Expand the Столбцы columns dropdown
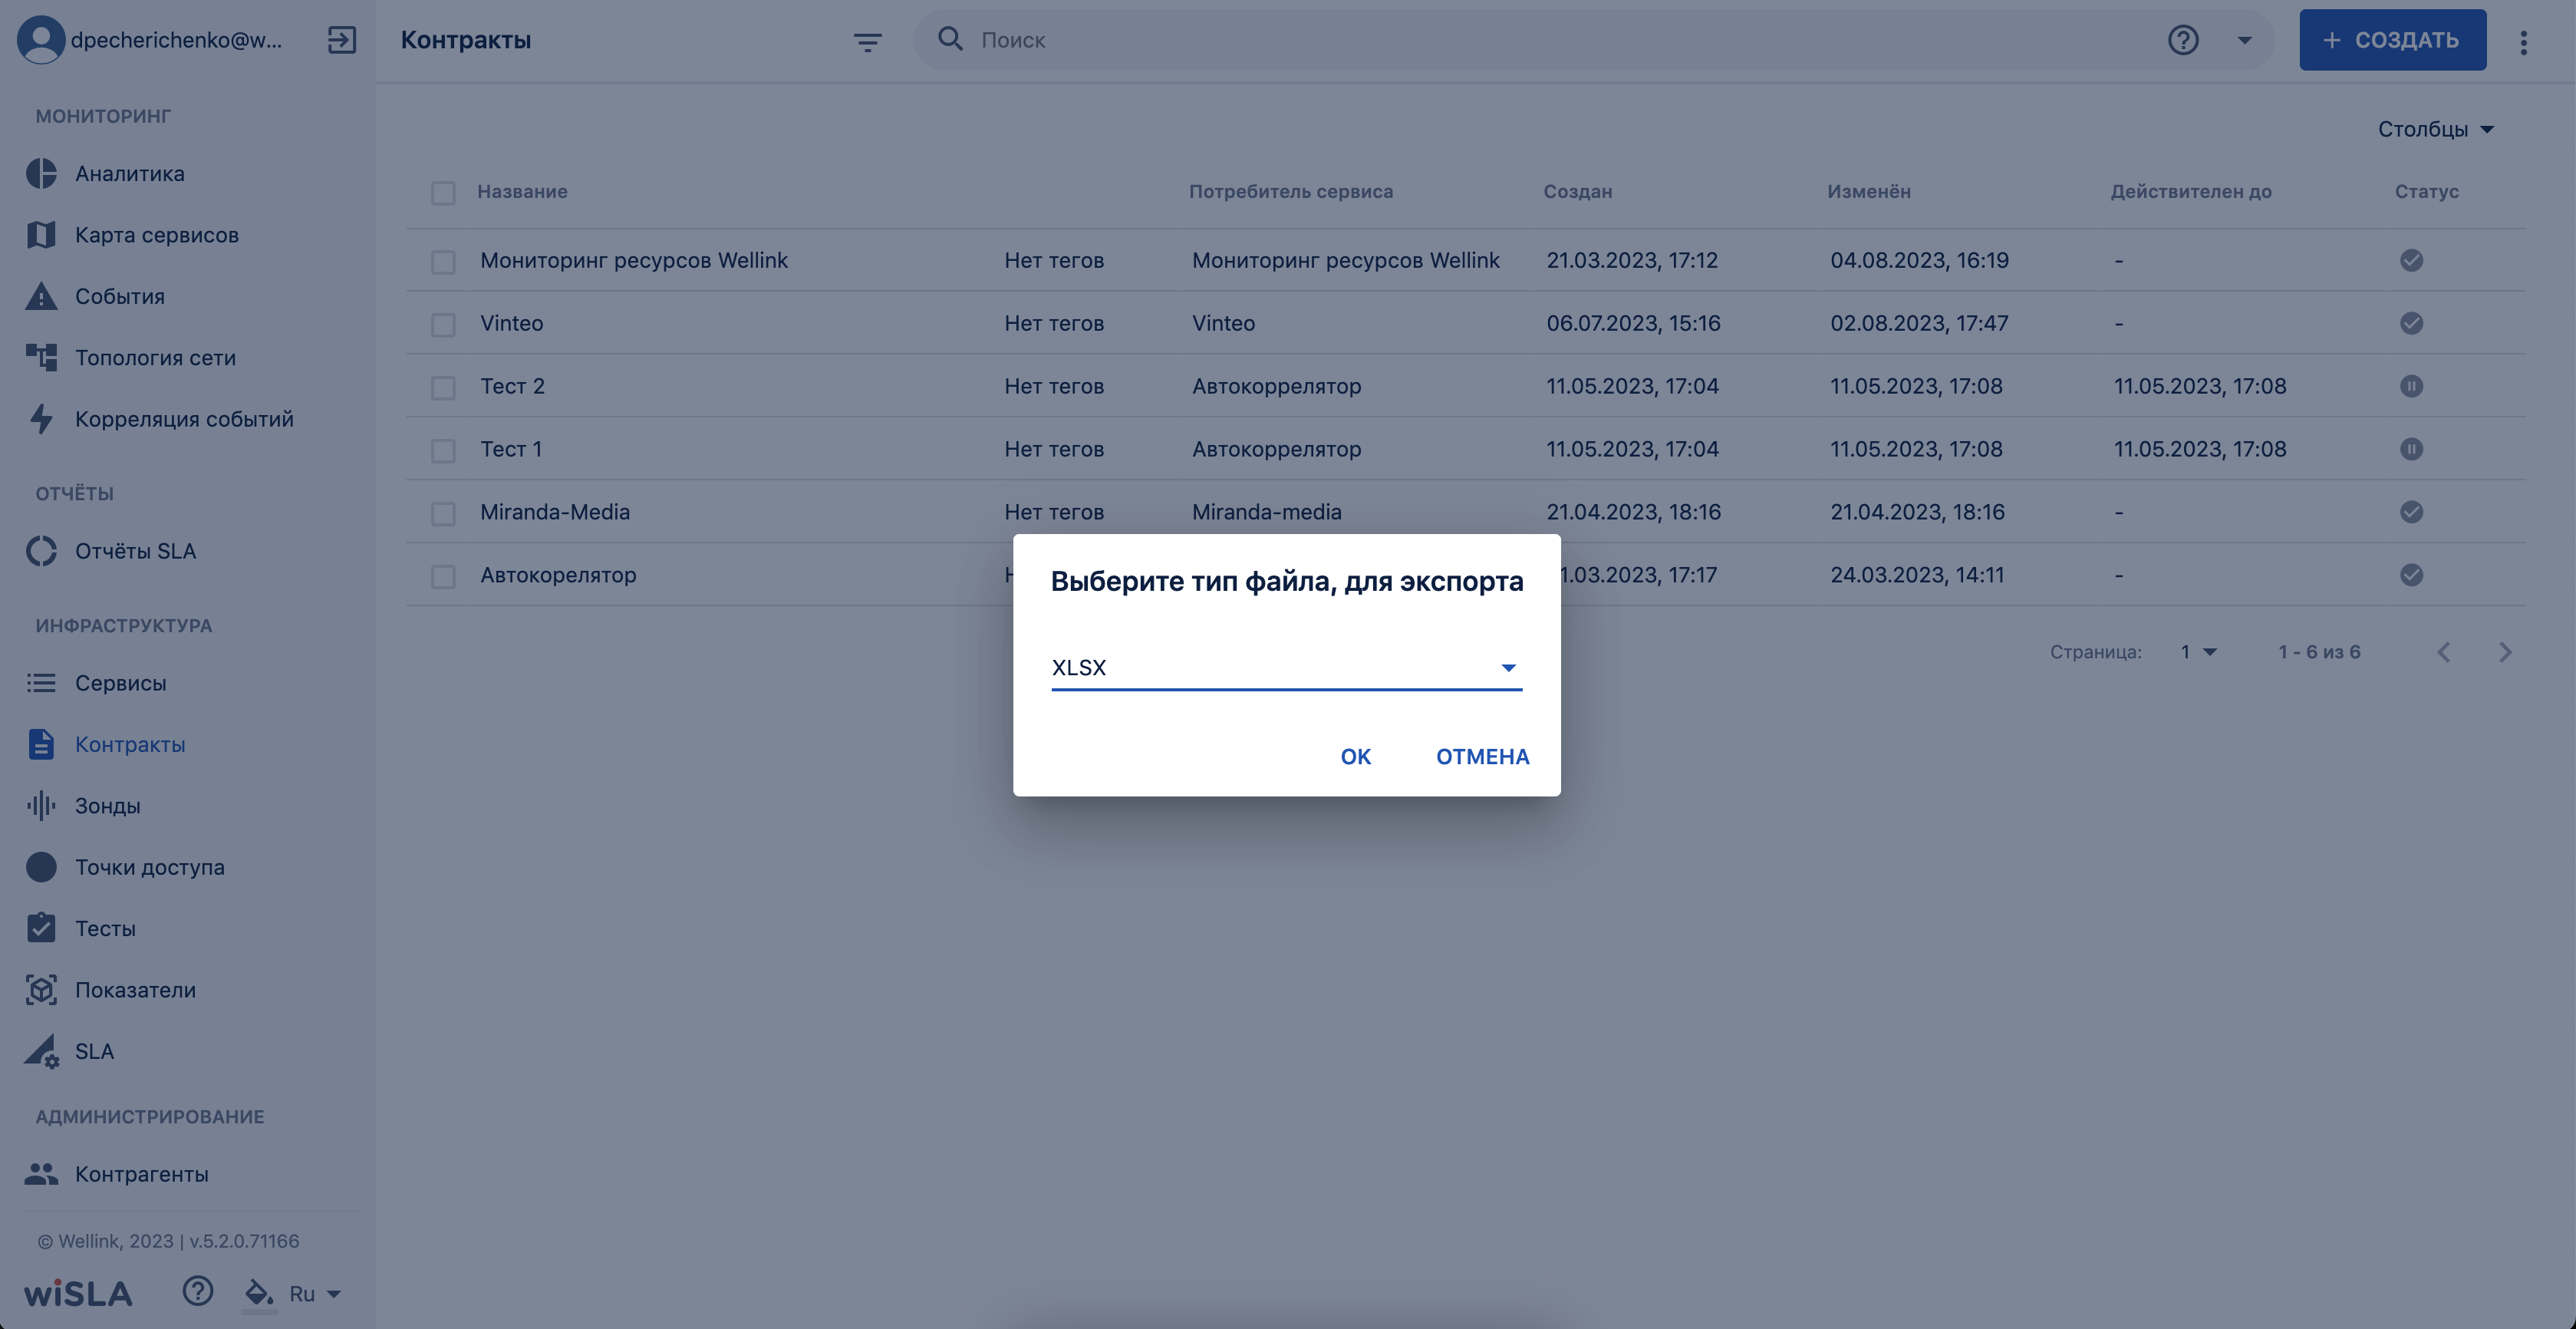Screen dimensions: 2576x1329 pos(2436,129)
